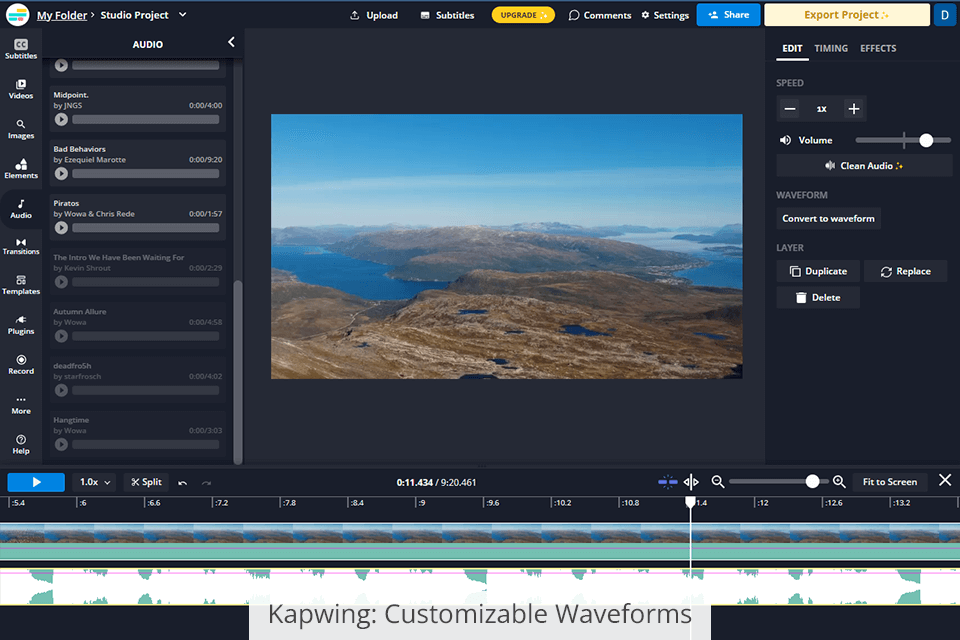Screen dimensions: 960x640
Task: Click the Midpoint track progress bar
Action: [146, 119]
